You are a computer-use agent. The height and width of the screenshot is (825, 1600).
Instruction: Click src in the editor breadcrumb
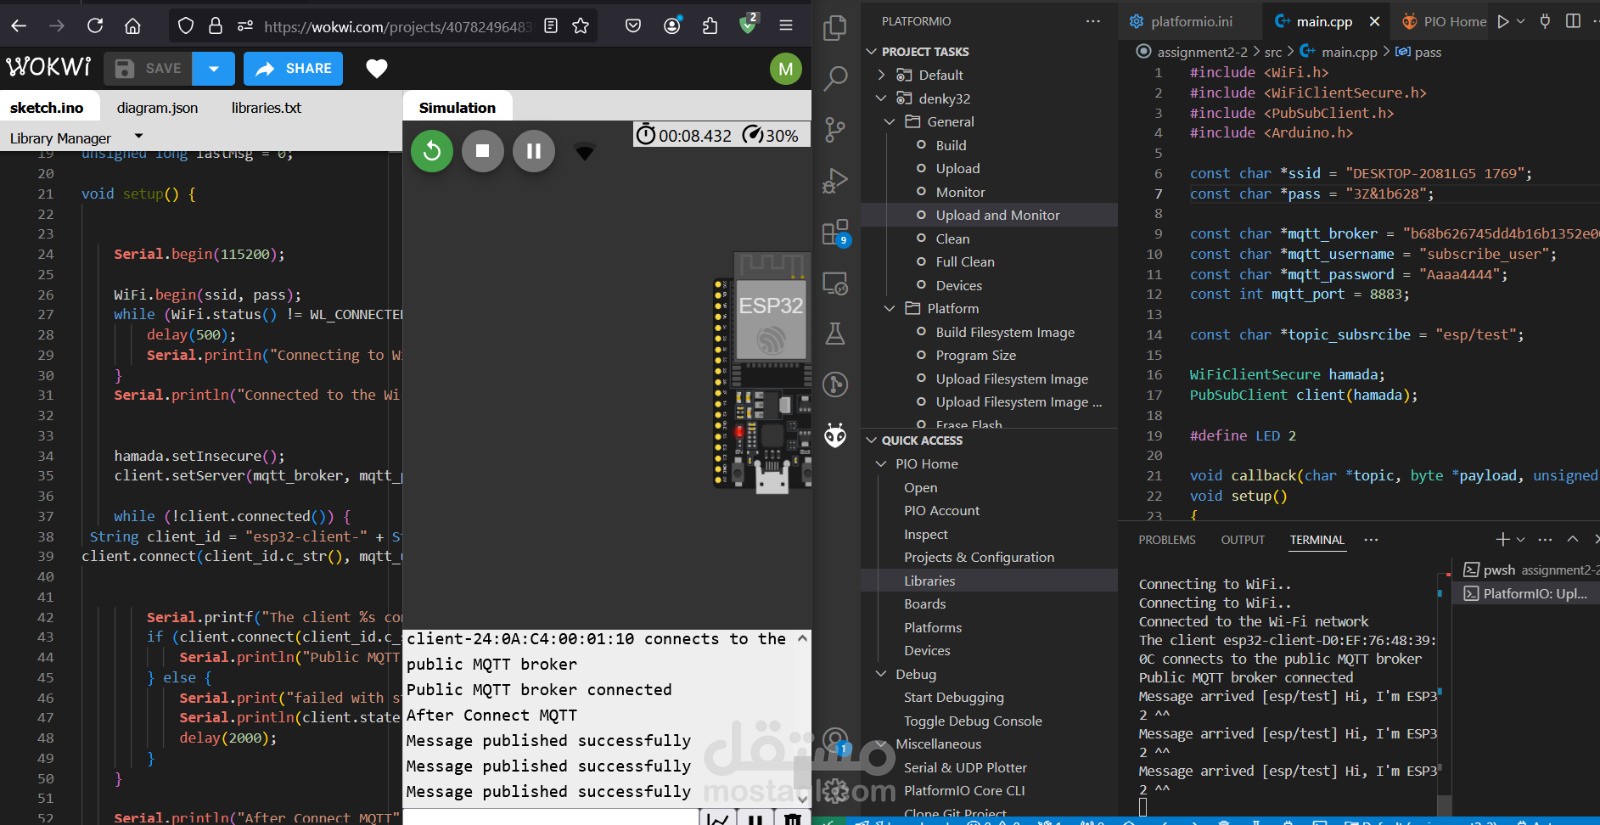pos(1273,52)
